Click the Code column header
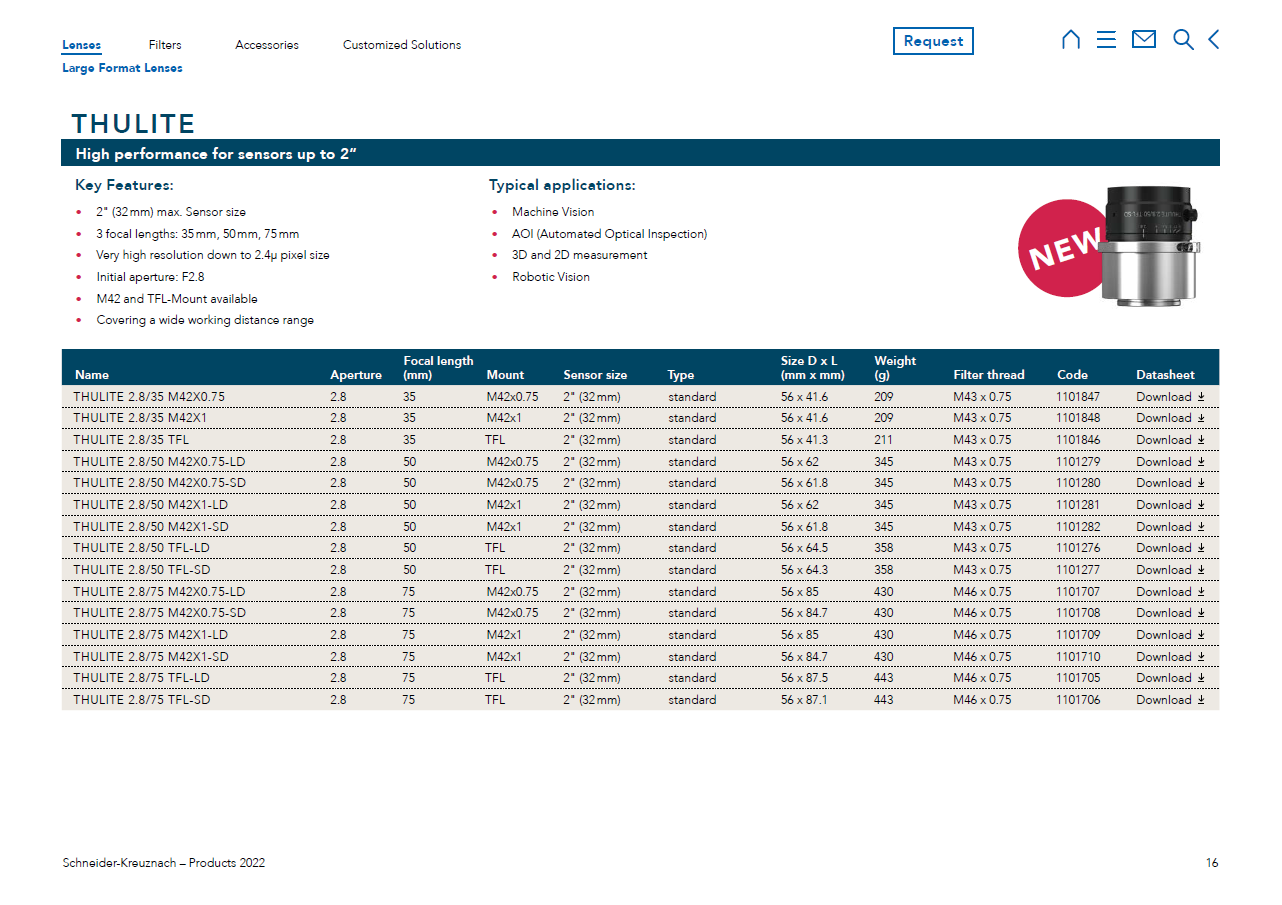The width and height of the screenshot is (1282, 905). click(x=1072, y=375)
